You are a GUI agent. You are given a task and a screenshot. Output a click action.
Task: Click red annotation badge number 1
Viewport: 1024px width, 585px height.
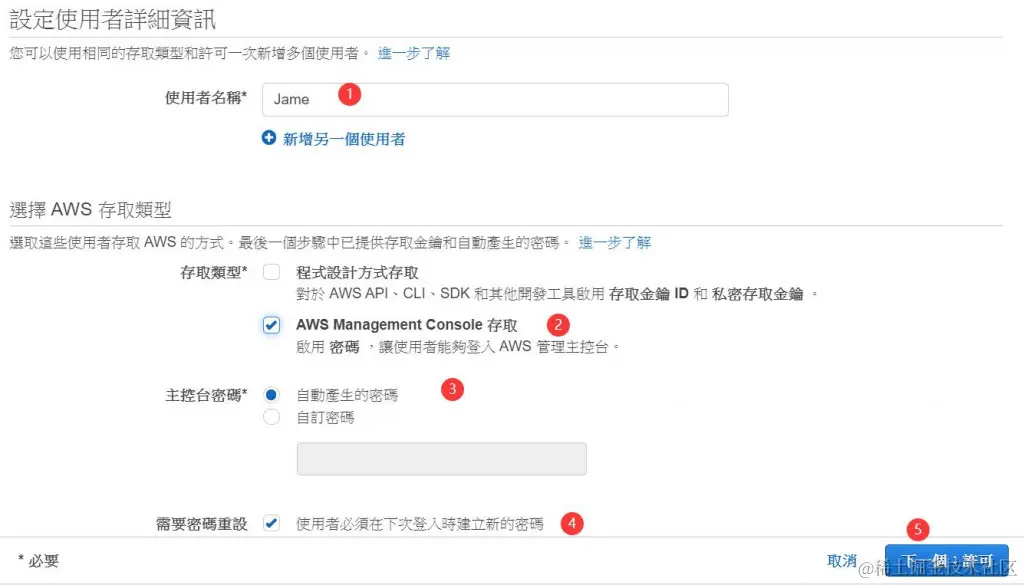point(349,93)
